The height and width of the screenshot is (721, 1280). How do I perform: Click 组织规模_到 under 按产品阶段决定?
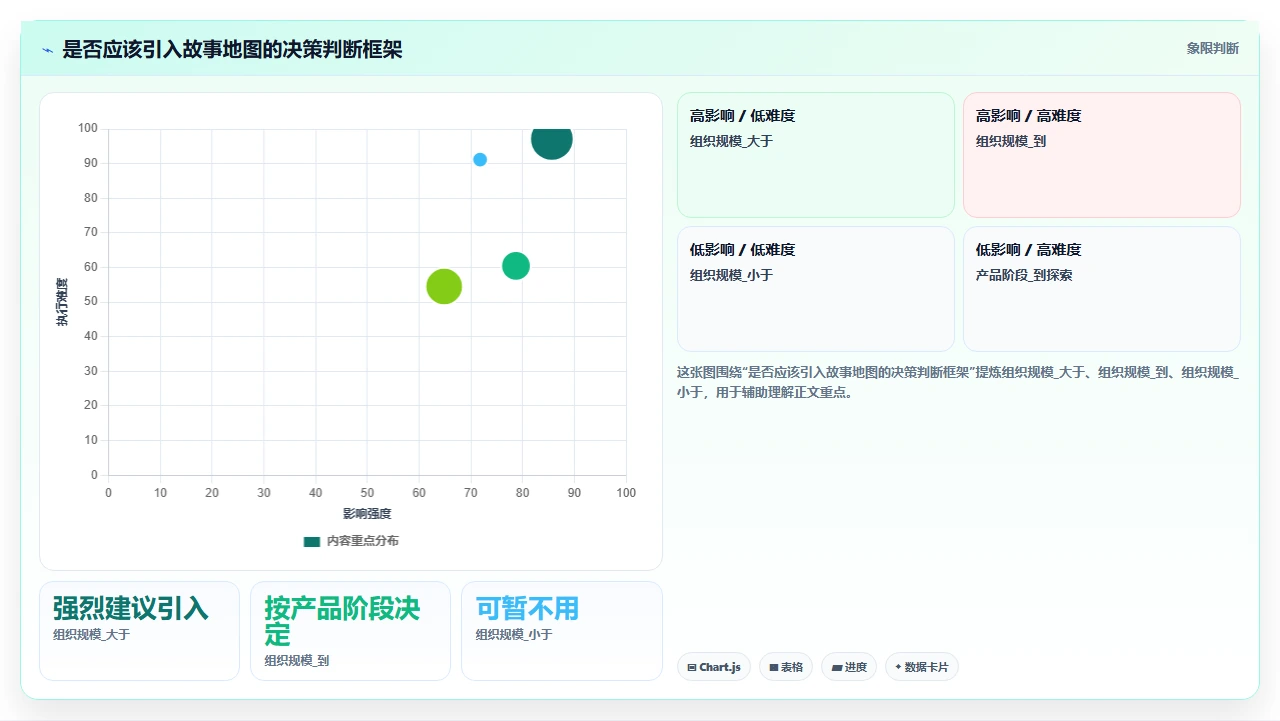(x=297, y=660)
